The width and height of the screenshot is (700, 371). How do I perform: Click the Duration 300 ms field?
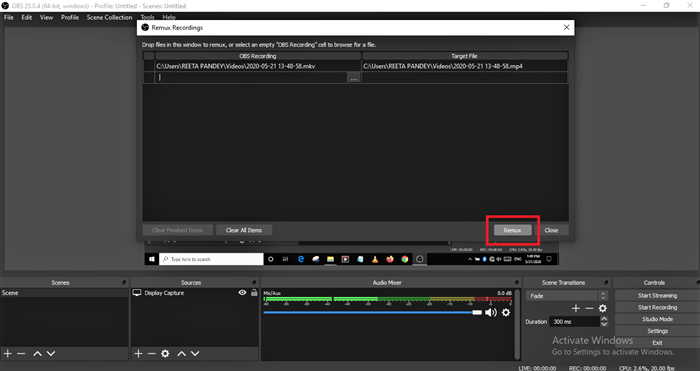pos(575,321)
